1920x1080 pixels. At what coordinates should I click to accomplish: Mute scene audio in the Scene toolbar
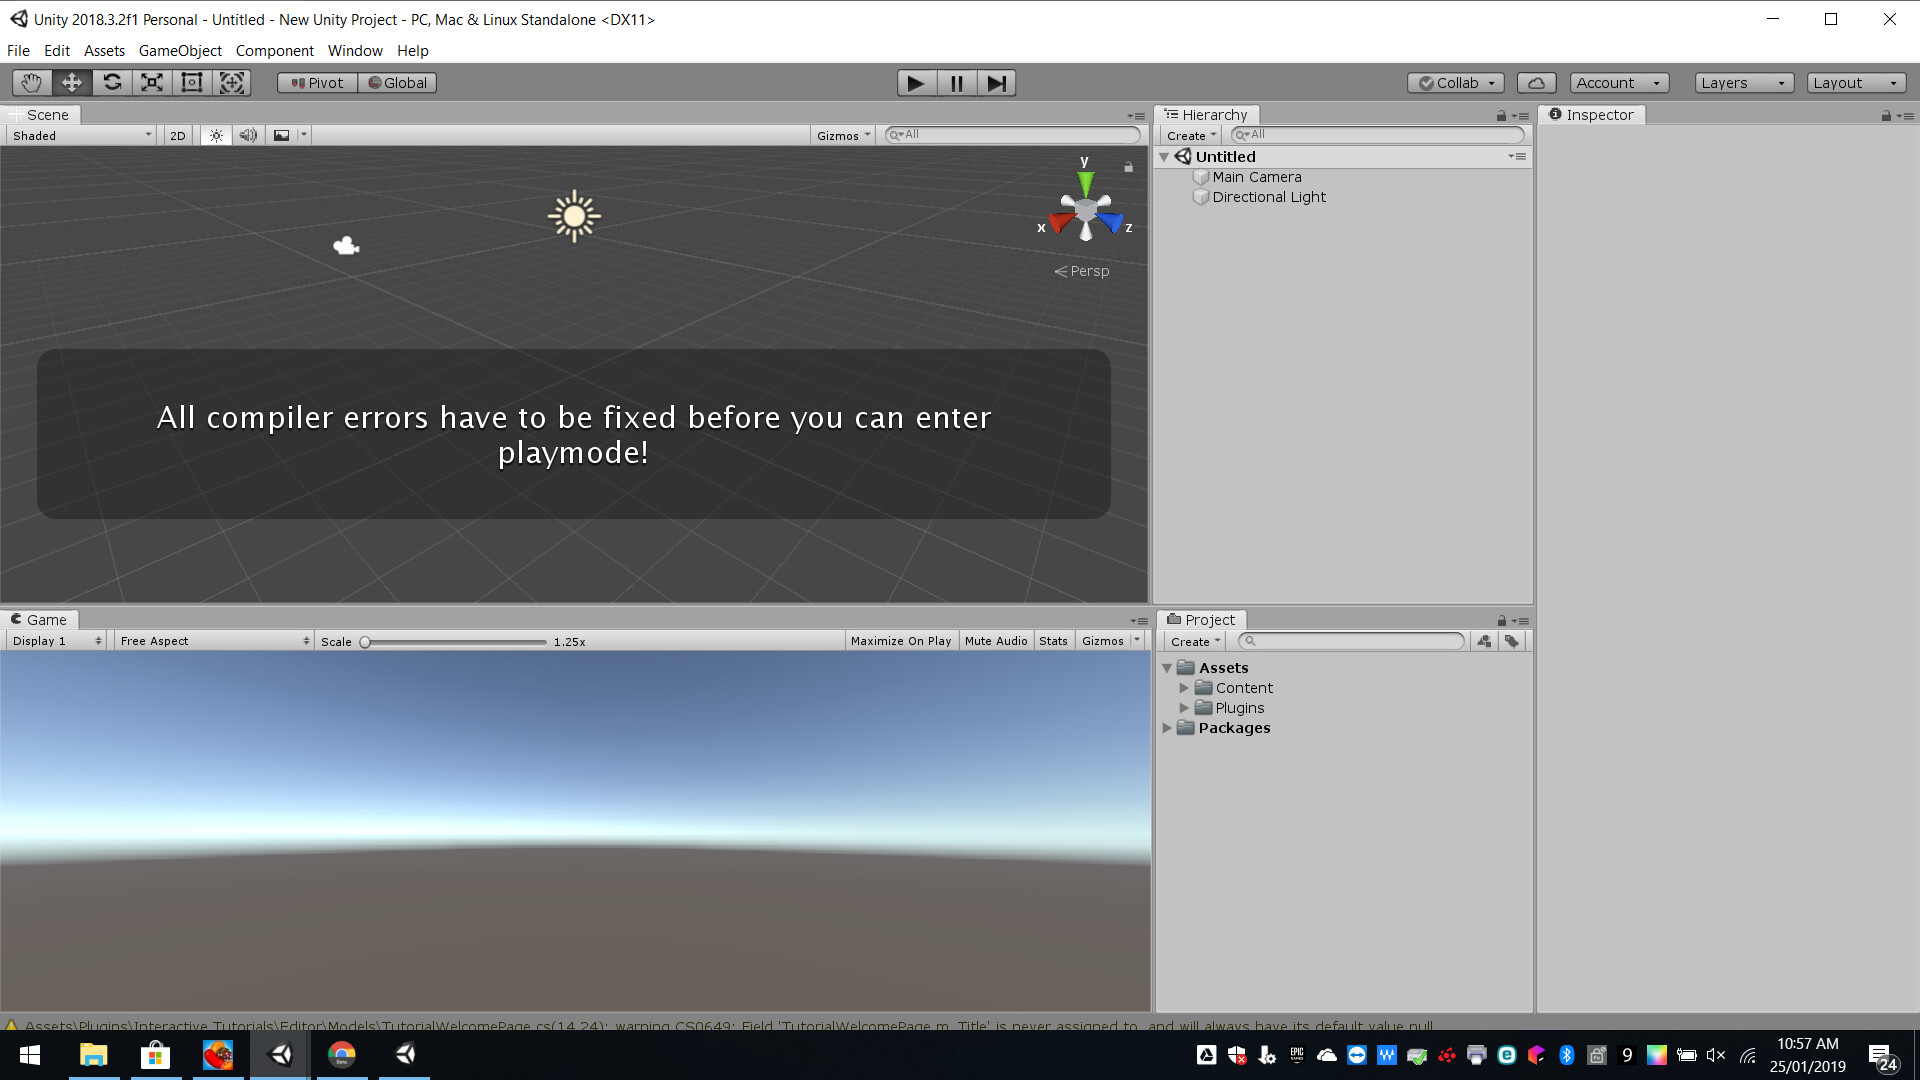click(247, 135)
